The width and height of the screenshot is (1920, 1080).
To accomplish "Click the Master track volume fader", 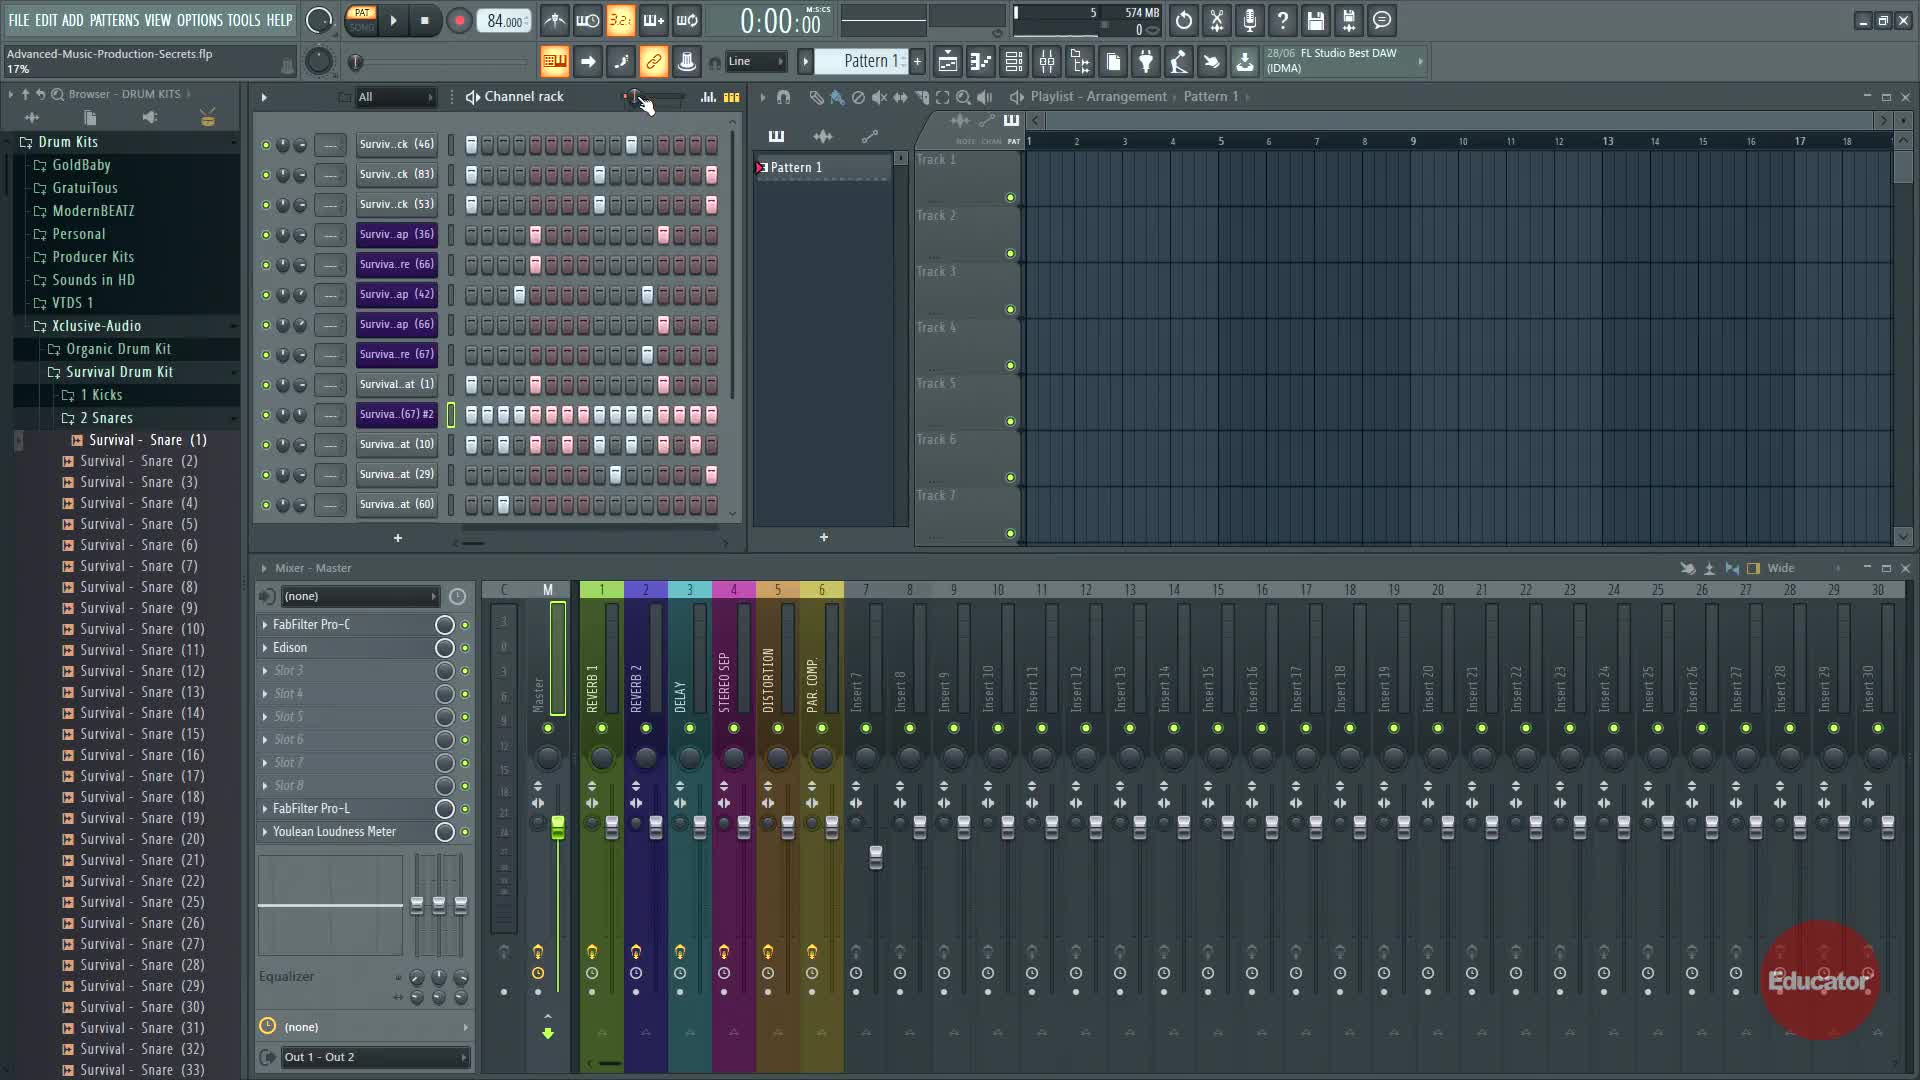I will point(558,826).
